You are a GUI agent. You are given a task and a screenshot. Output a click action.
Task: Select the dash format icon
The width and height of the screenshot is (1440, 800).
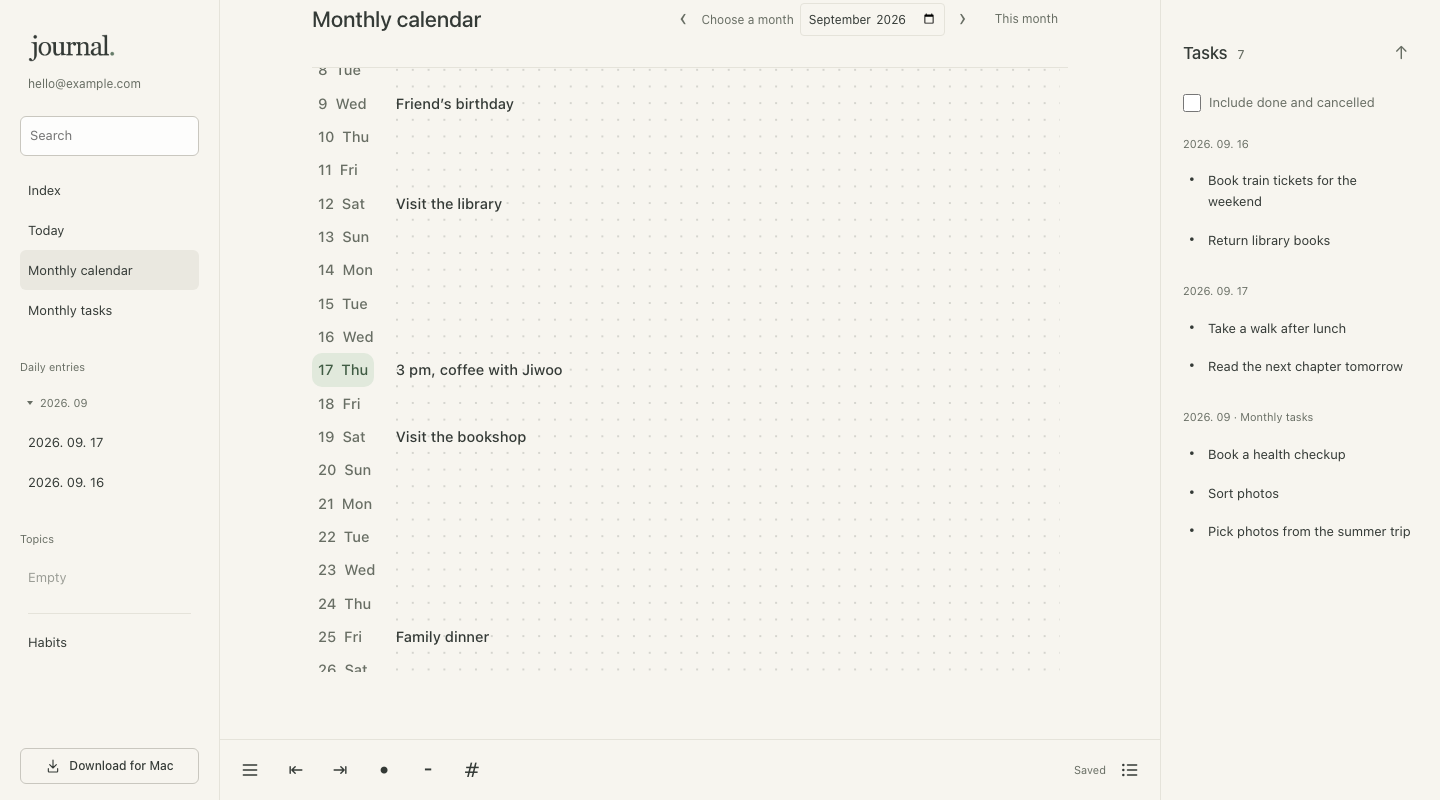[428, 770]
